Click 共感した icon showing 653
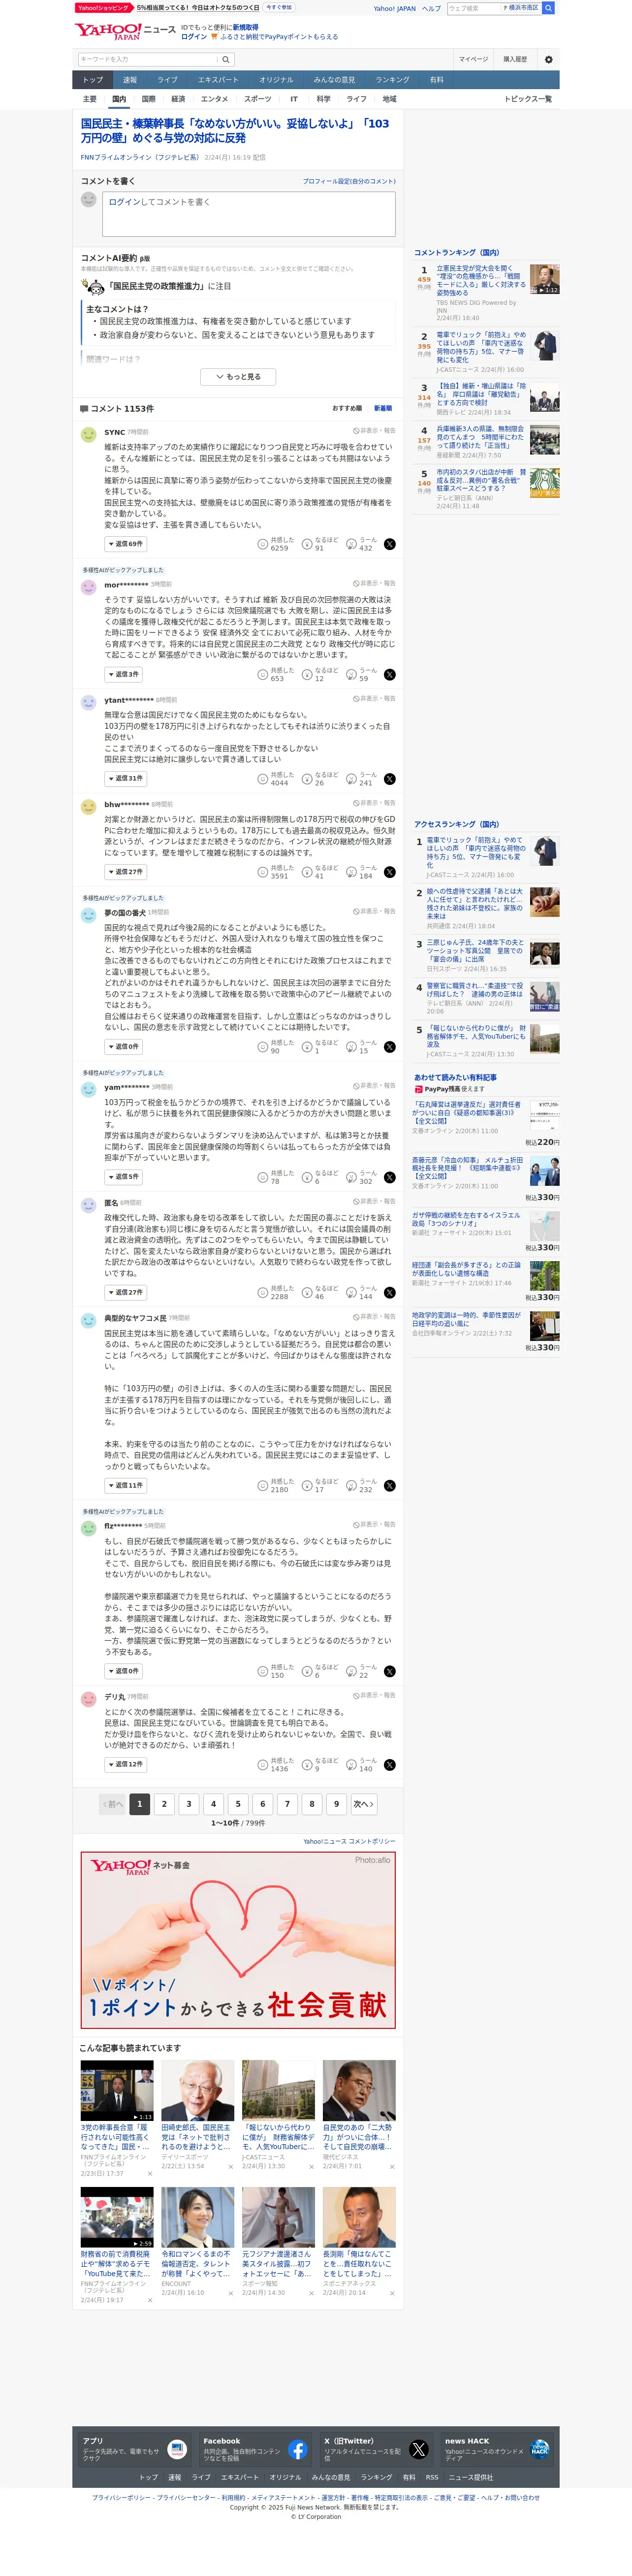 click(263, 675)
